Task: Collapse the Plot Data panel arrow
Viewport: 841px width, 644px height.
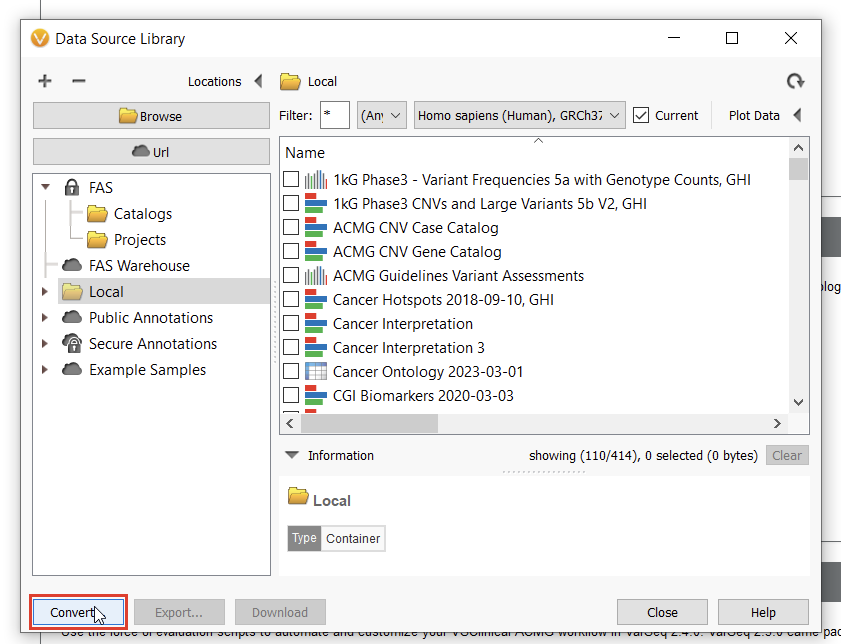Action: pyautogui.click(x=797, y=115)
